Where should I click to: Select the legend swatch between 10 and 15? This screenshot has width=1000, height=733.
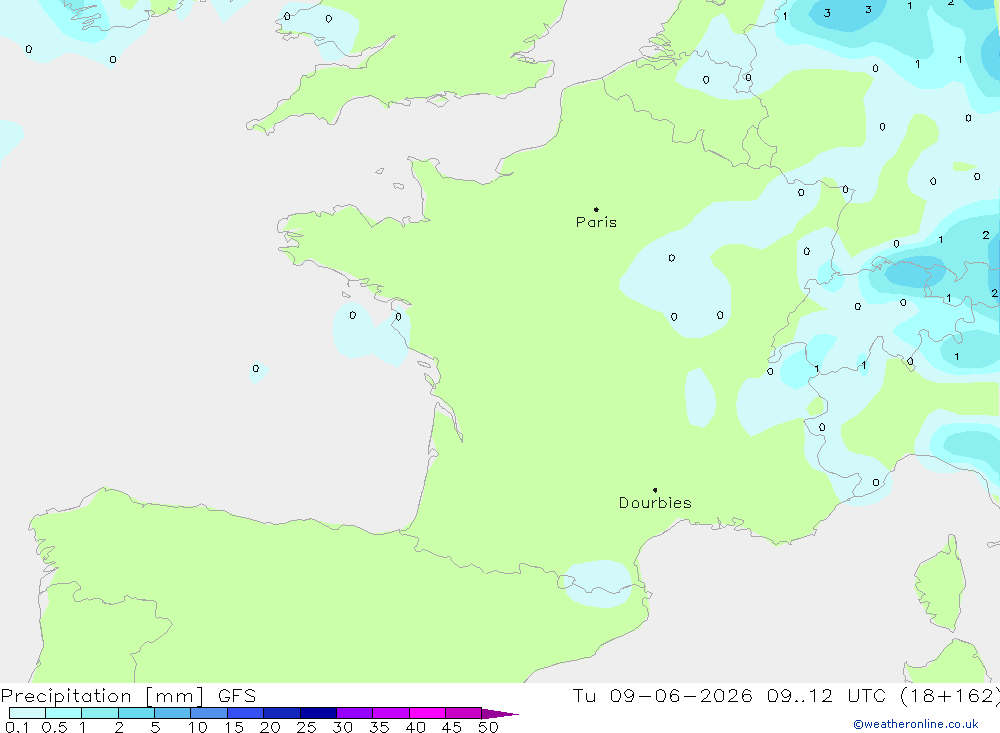[x=209, y=713]
